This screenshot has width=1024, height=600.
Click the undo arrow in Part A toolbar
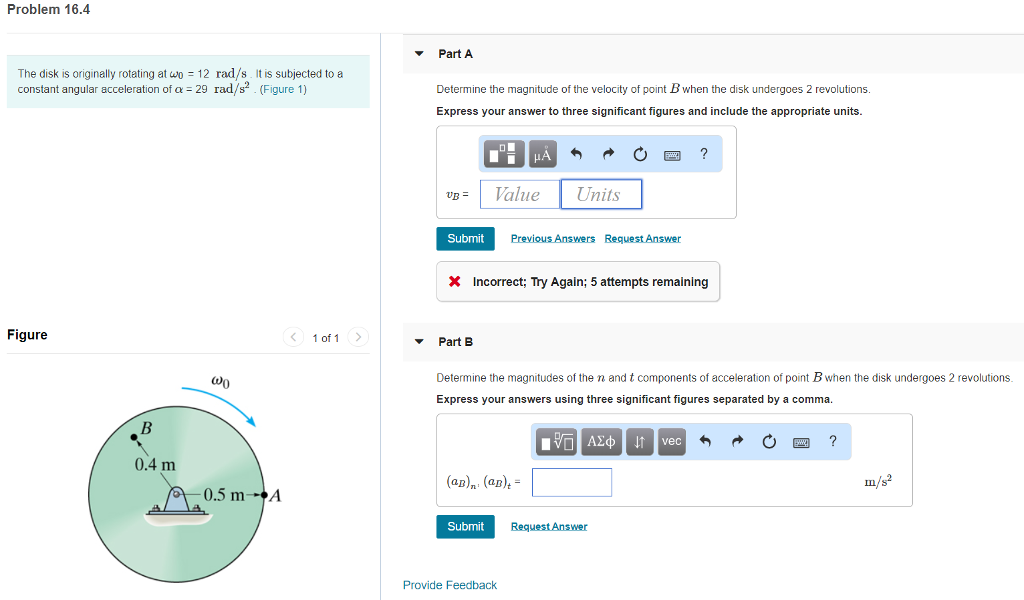[576, 154]
